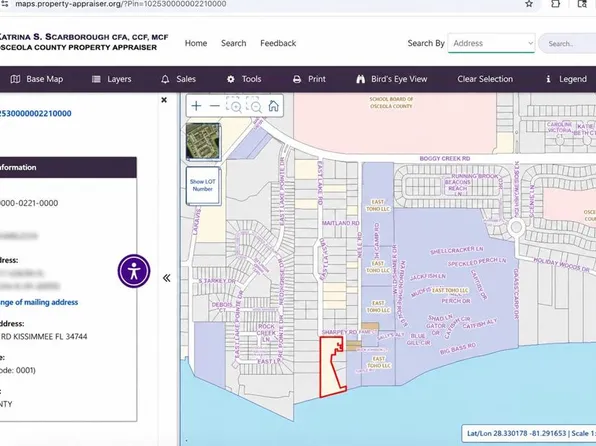This screenshot has width=596, height=446.
Task: Switch to the aerial imagery basemap thumbnail
Action: click(x=203, y=141)
